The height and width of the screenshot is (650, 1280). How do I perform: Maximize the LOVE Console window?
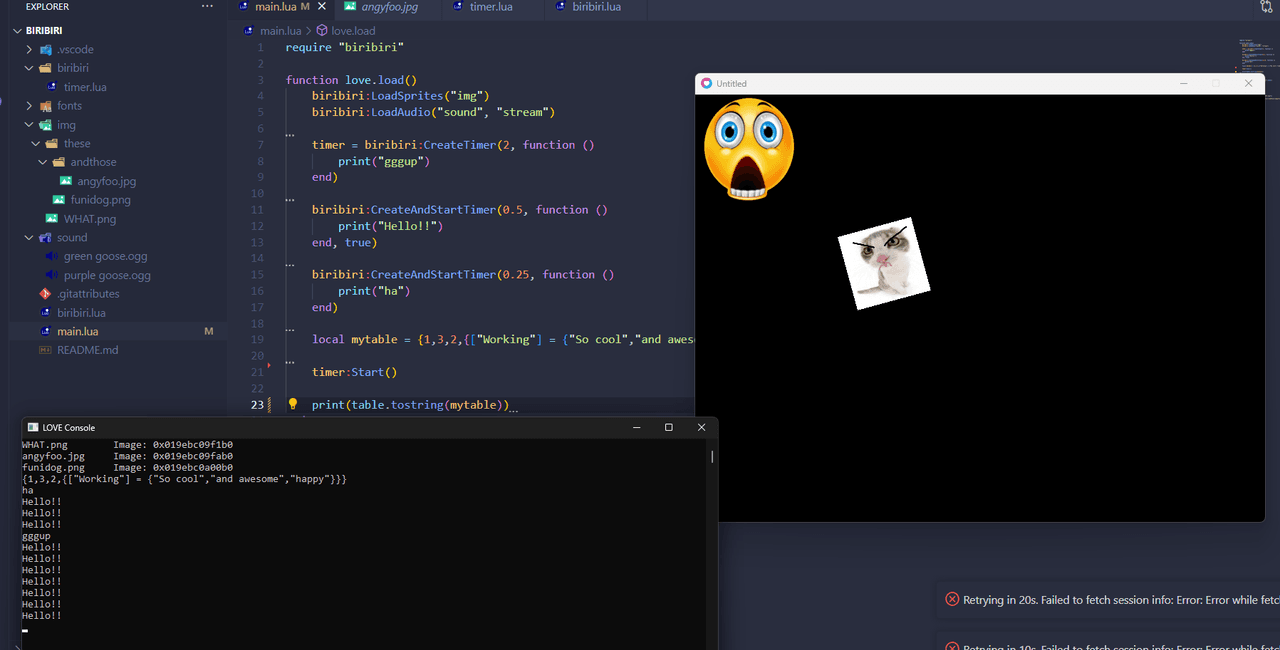pos(669,427)
